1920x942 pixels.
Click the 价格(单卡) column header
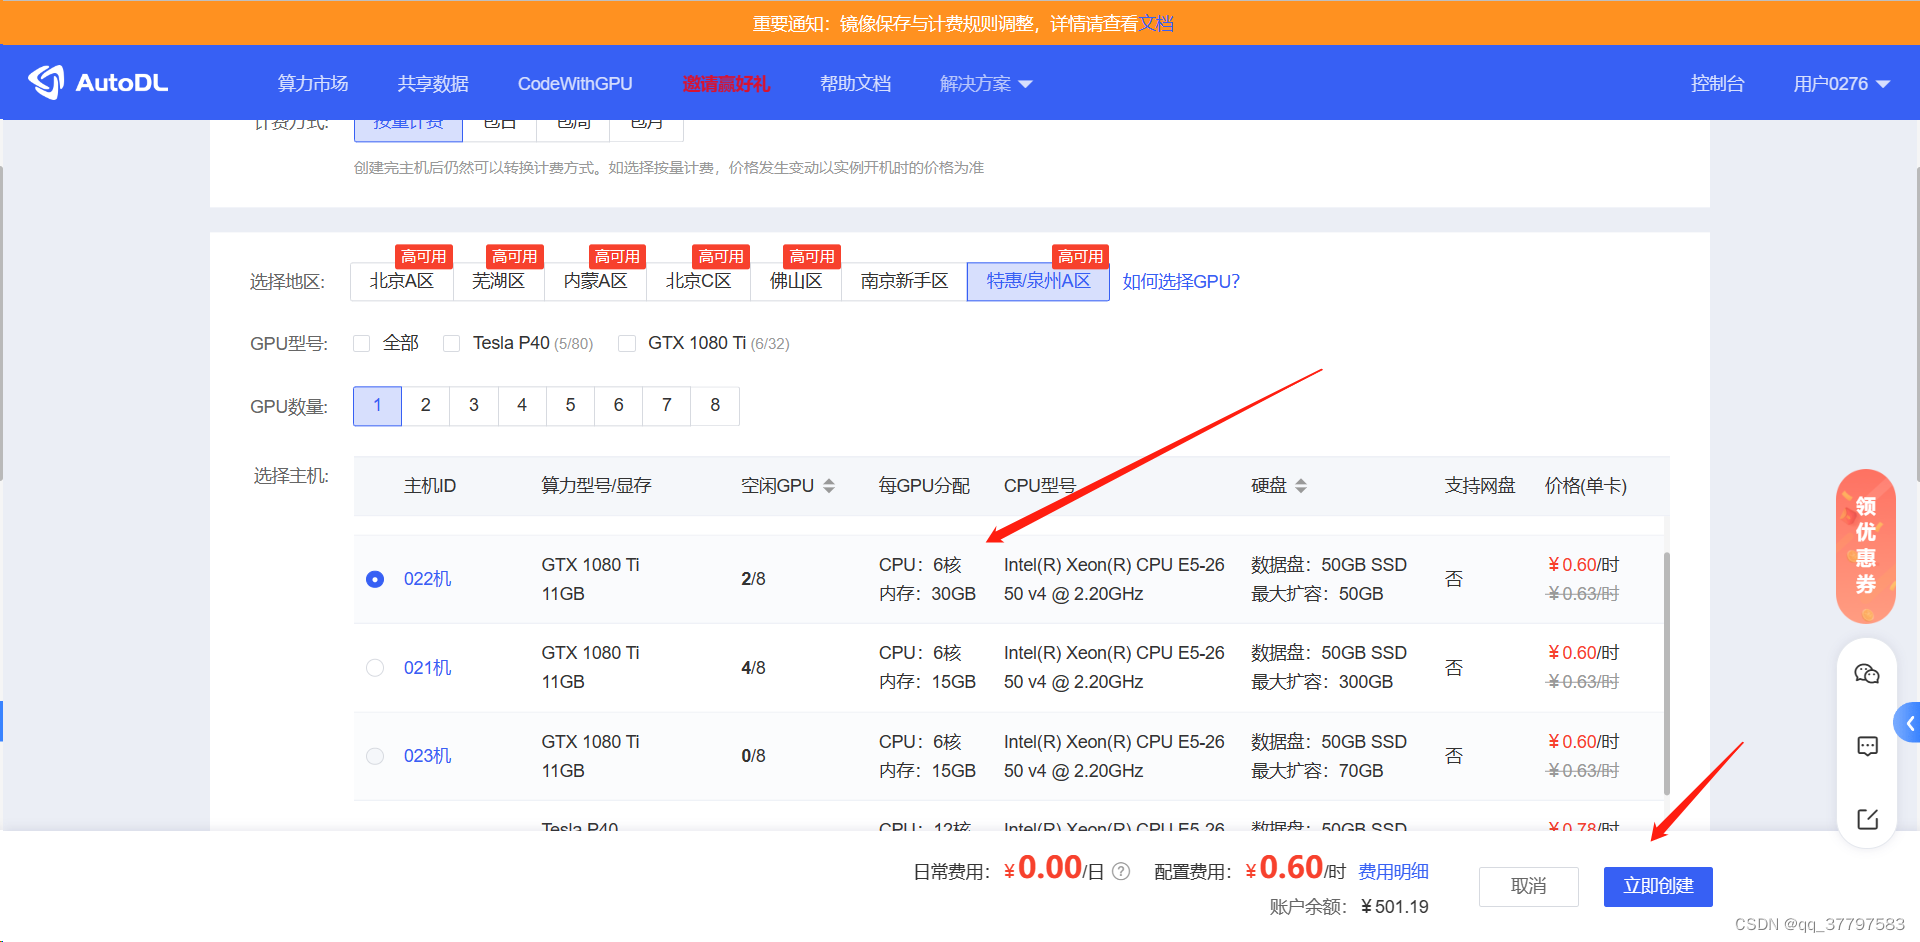coord(1586,486)
